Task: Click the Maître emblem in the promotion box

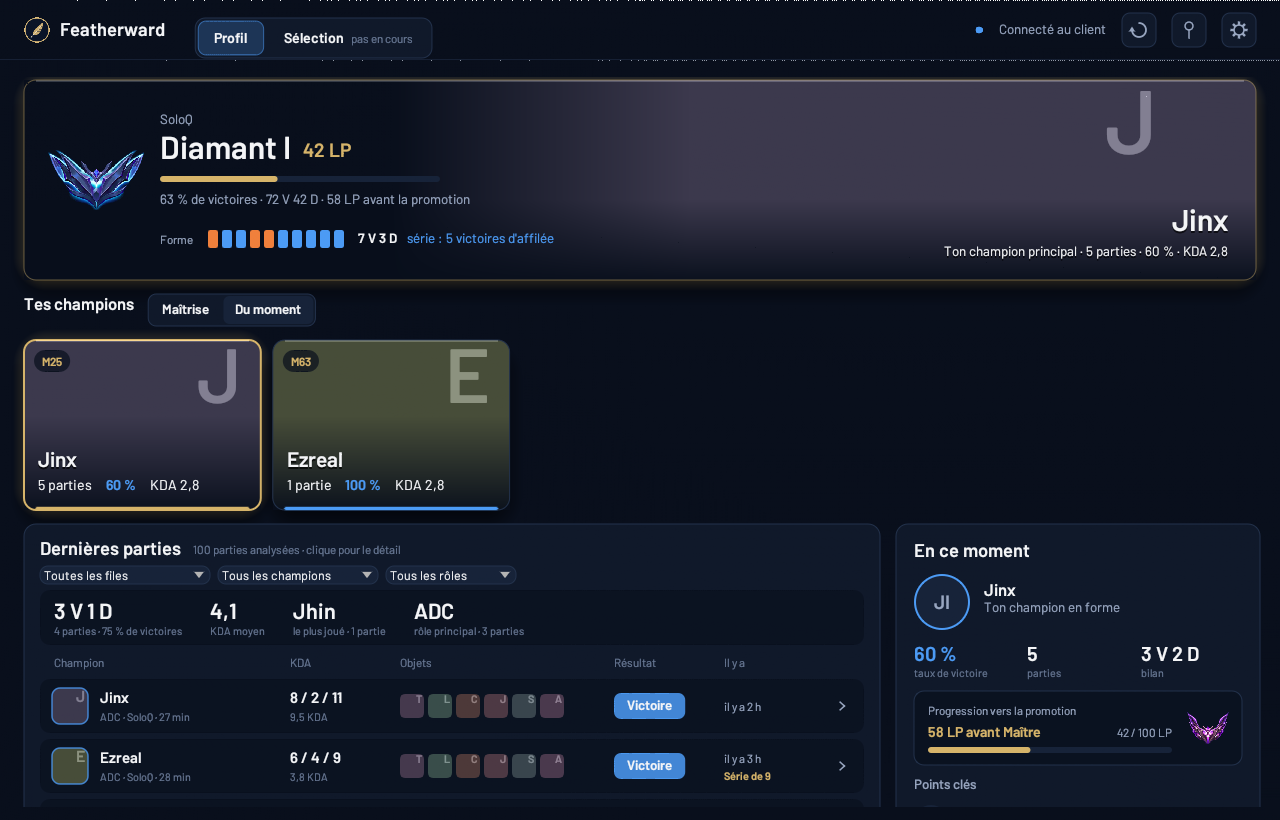Action: (1208, 728)
